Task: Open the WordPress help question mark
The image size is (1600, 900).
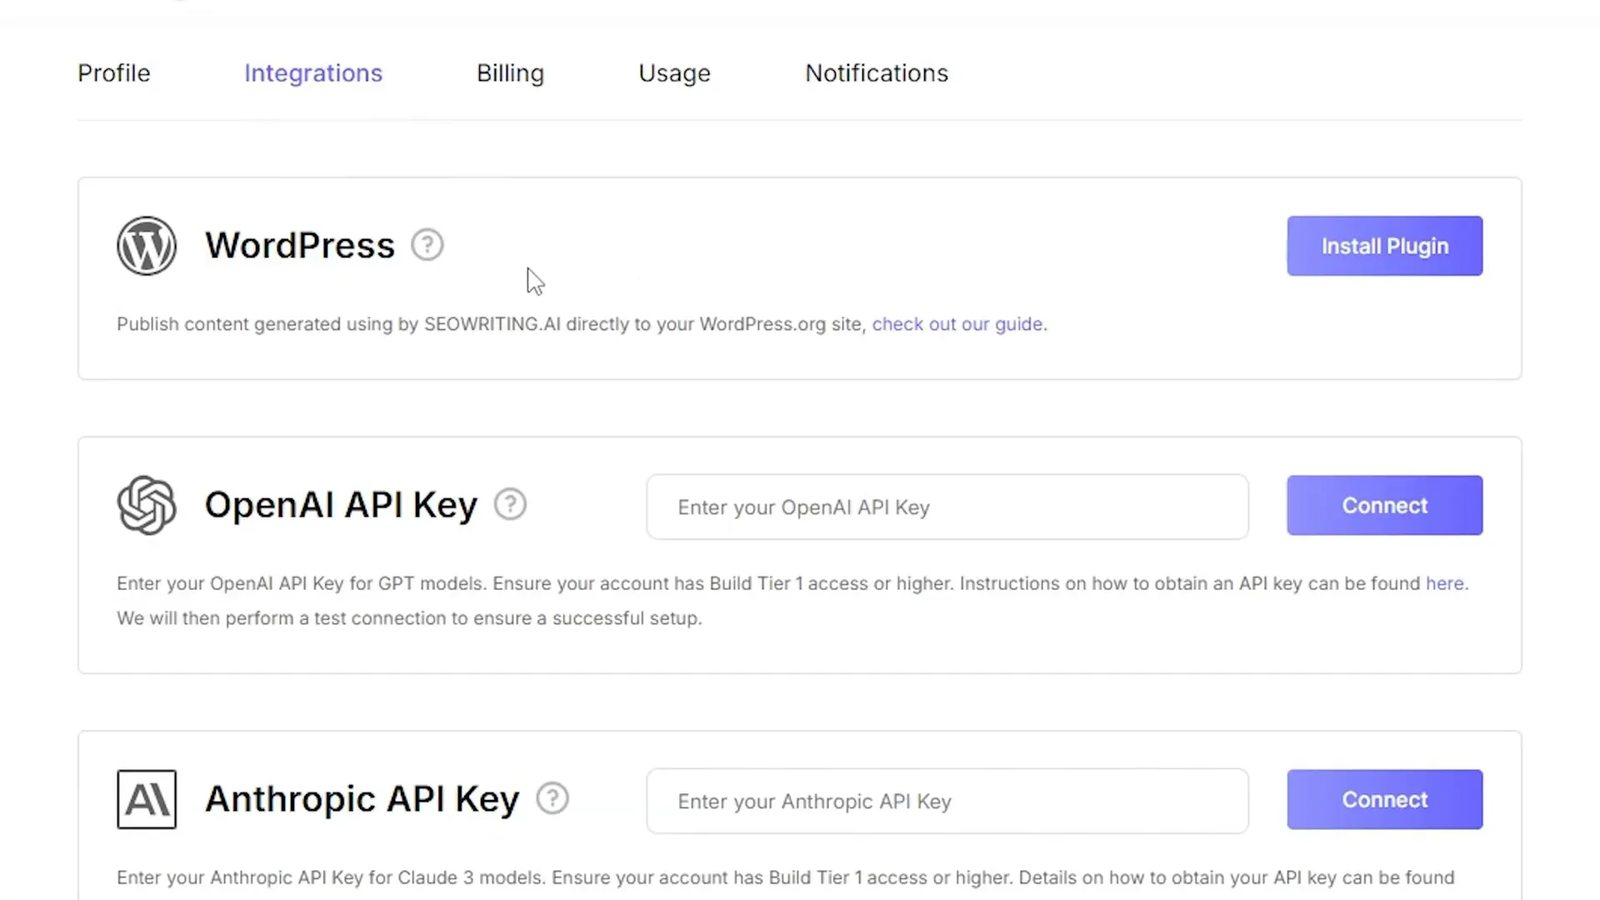Action: click(x=427, y=245)
